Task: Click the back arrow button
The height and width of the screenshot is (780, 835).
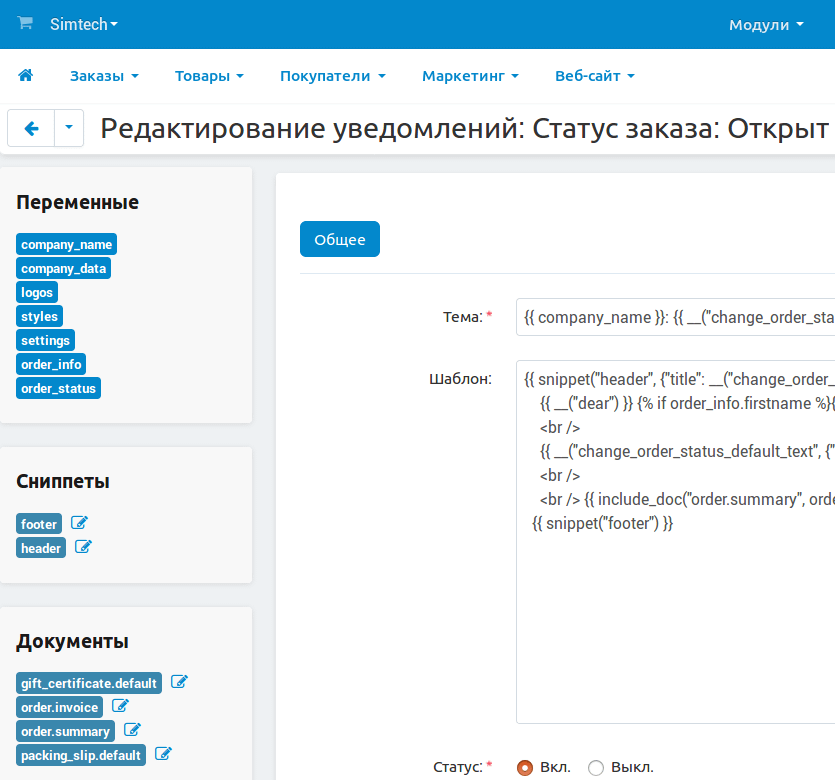Action: pyautogui.click(x=31, y=128)
